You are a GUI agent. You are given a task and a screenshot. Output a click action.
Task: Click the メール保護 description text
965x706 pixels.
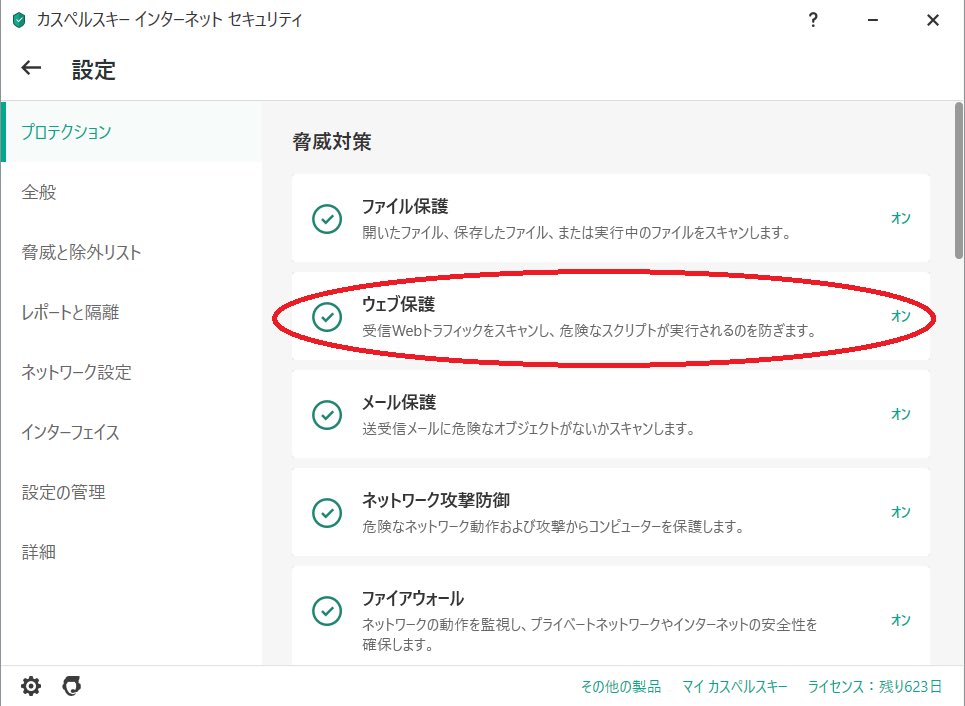click(x=528, y=428)
